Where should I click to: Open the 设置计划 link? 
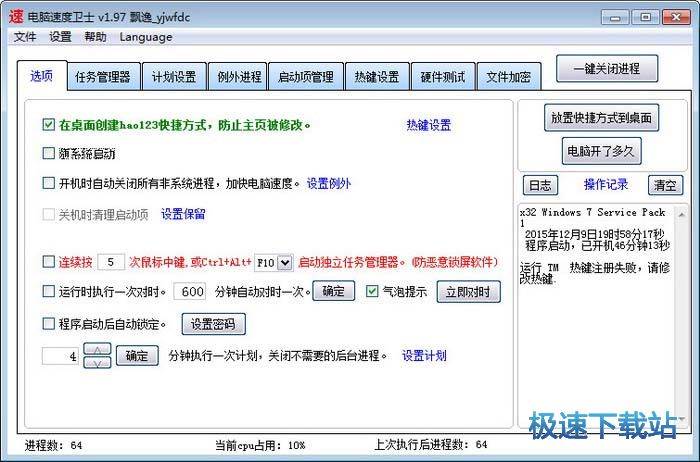[424, 356]
